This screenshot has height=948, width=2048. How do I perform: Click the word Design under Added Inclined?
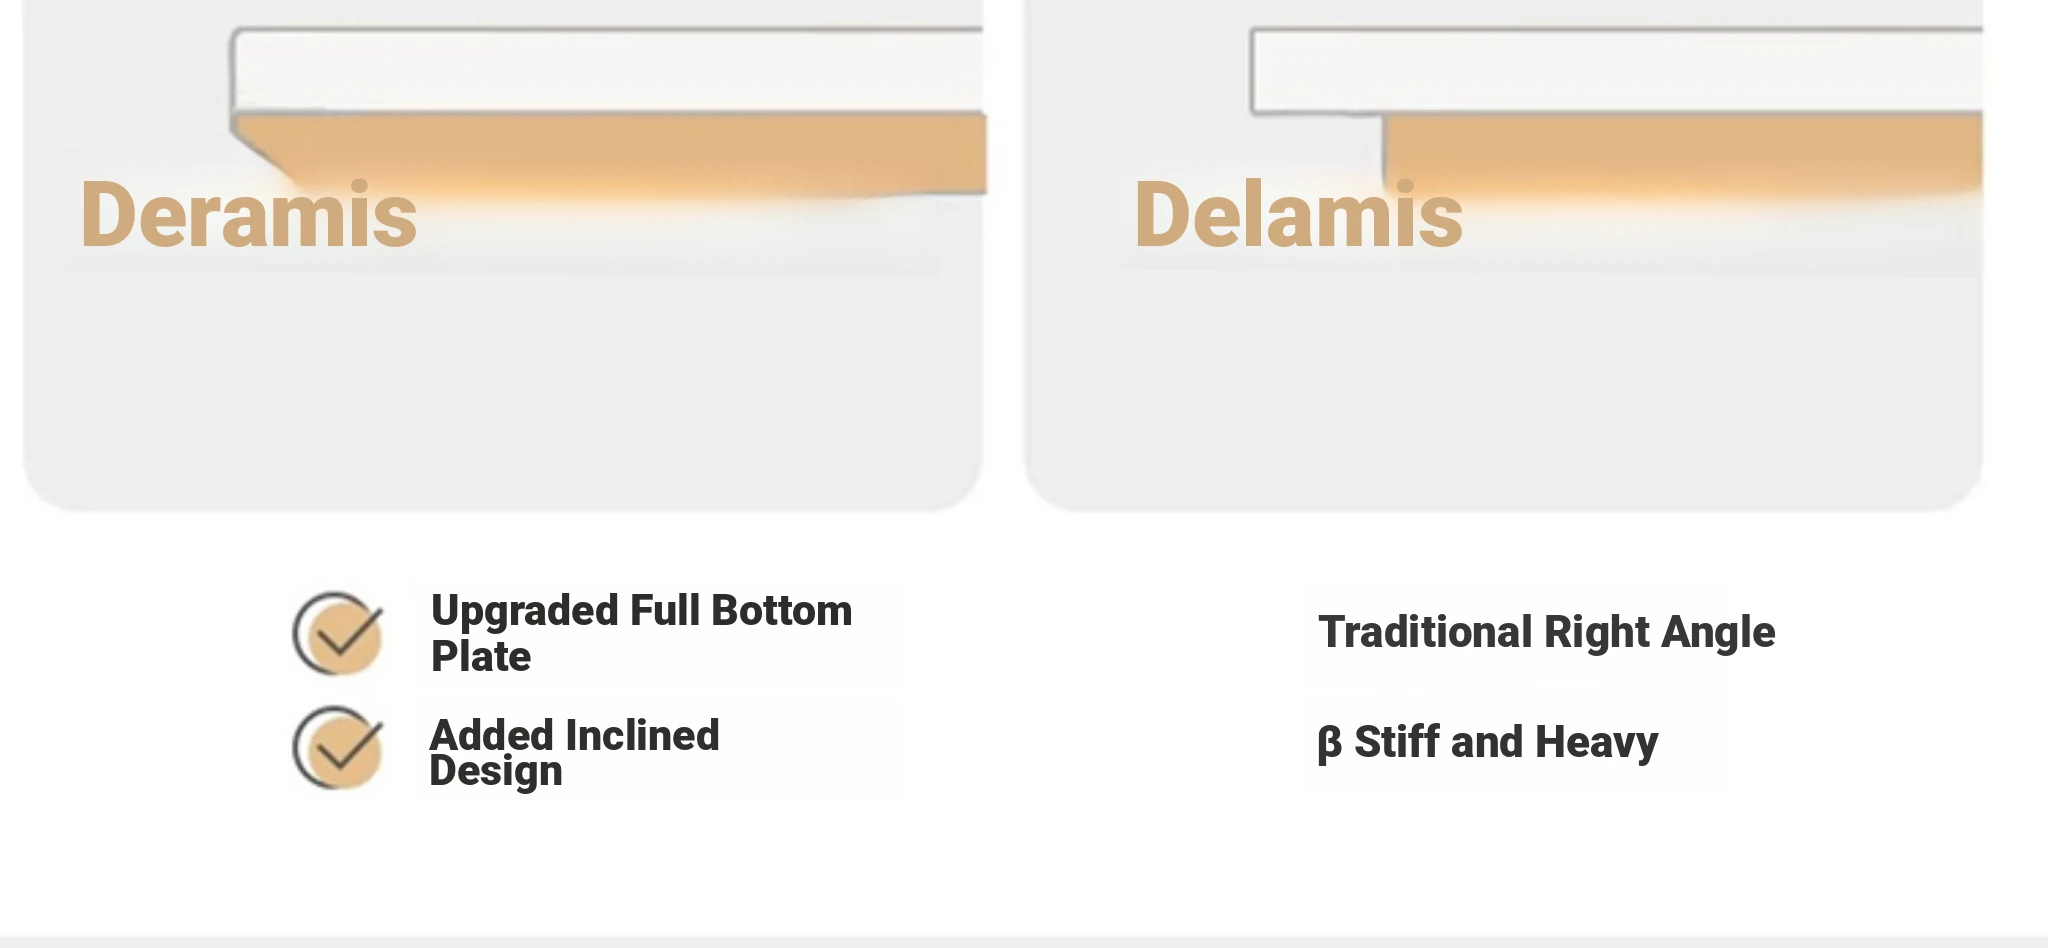coord(496,773)
